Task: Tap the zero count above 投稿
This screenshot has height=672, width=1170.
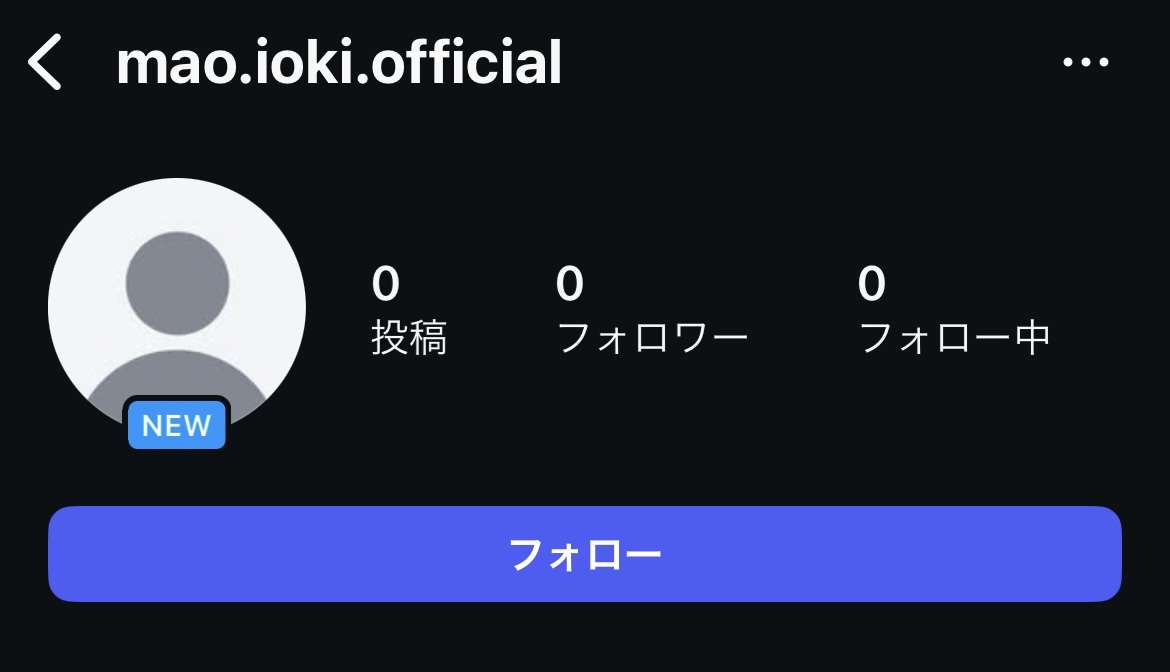Action: pyautogui.click(x=386, y=283)
